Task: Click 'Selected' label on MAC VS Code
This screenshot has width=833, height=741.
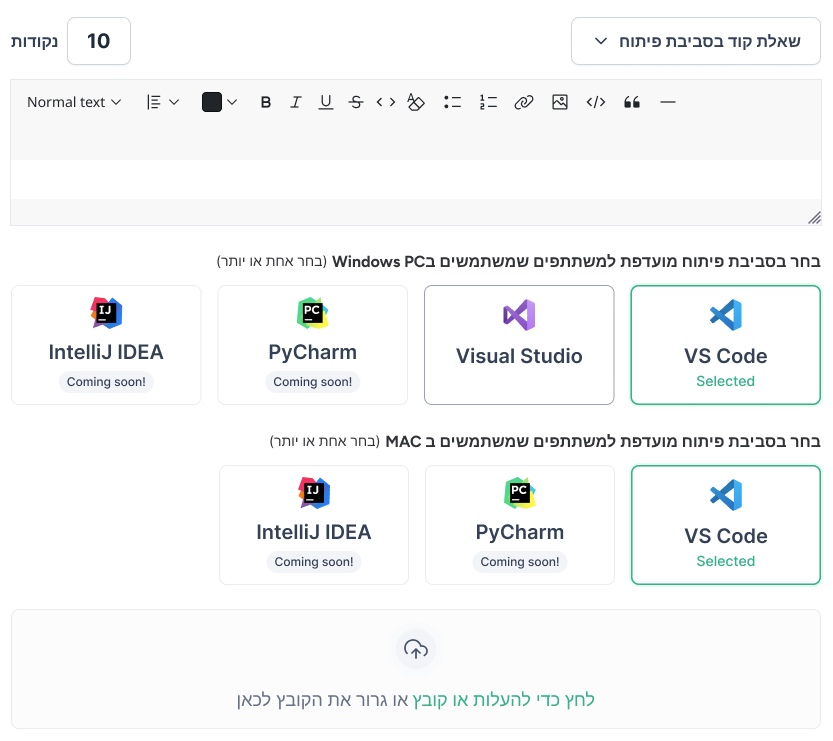Action: [x=726, y=561]
